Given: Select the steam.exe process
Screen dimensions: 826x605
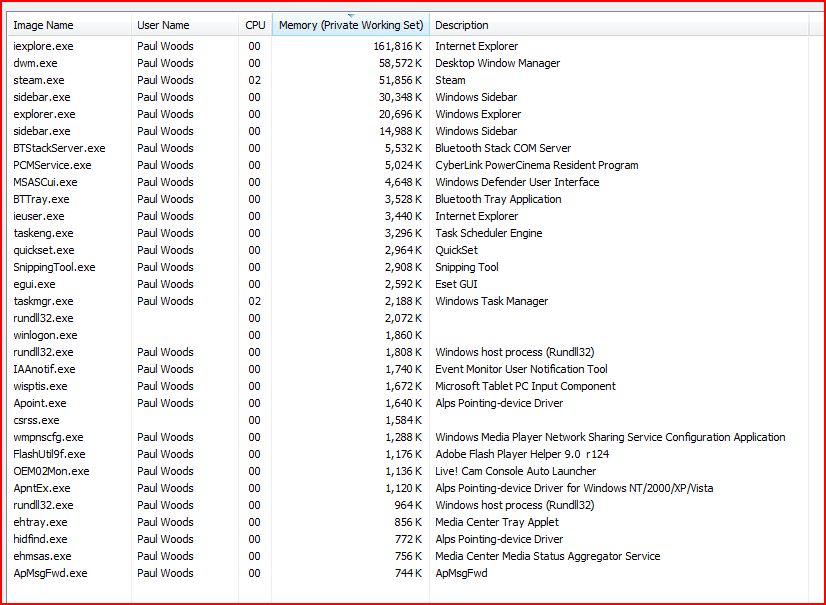Looking at the screenshot, I should (x=38, y=80).
